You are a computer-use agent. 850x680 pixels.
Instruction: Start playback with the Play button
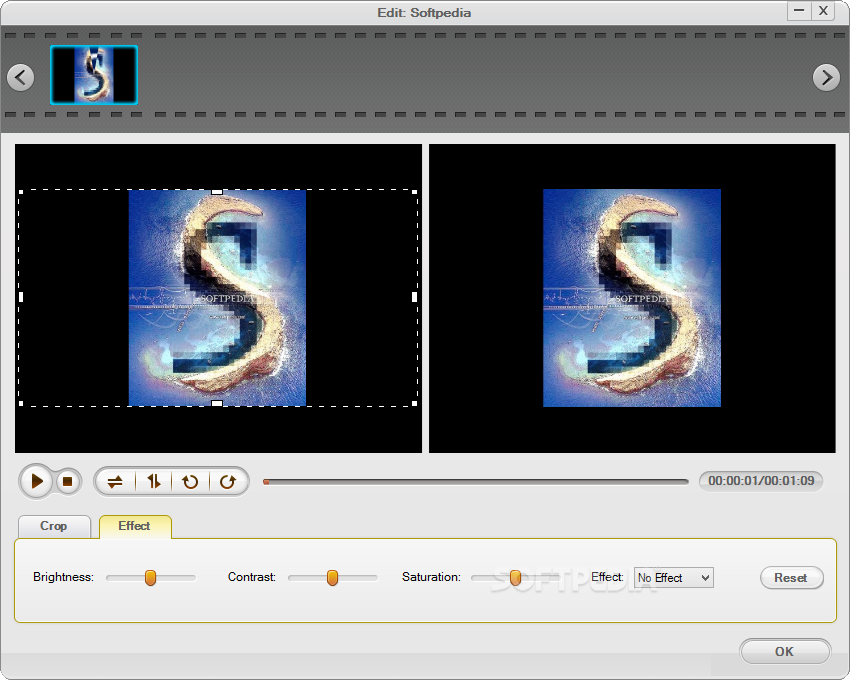[x=36, y=481]
